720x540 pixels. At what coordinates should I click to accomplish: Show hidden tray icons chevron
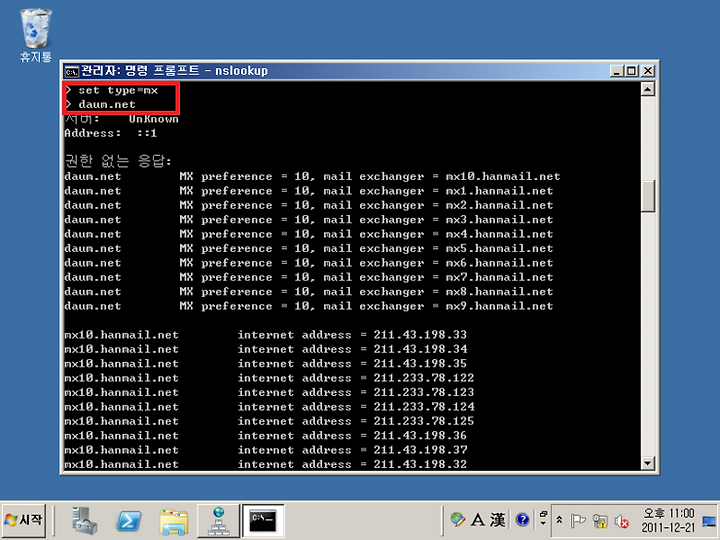pyautogui.click(x=559, y=520)
